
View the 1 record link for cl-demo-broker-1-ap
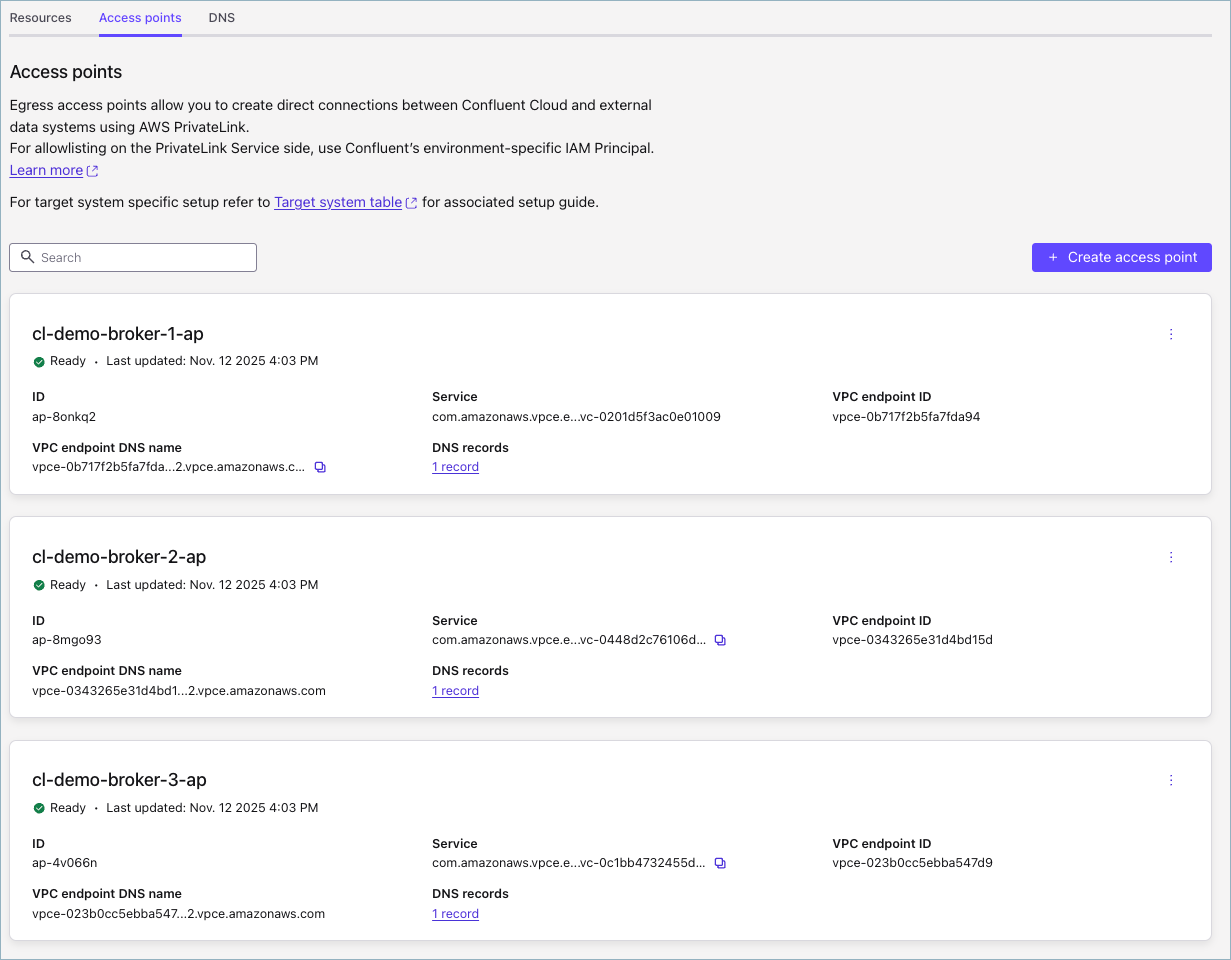(x=455, y=467)
